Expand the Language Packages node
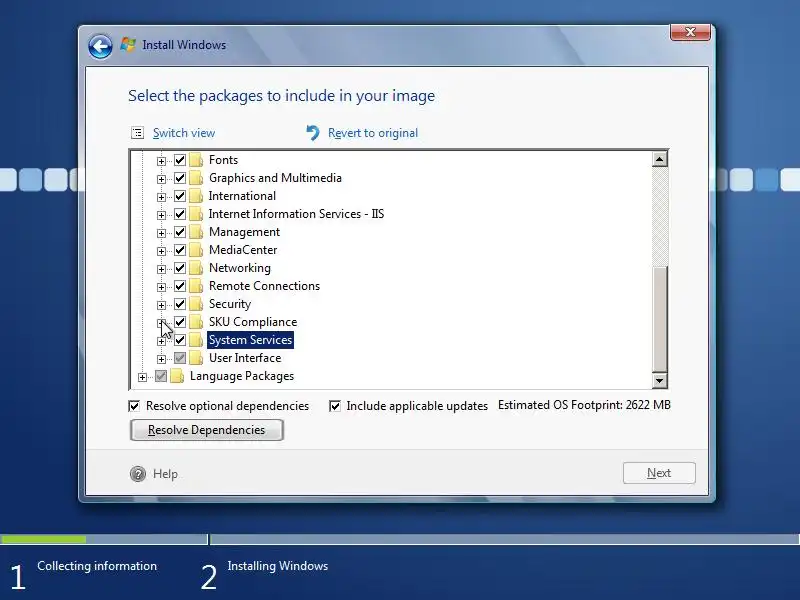This screenshot has width=800, height=600. tap(142, 377)
